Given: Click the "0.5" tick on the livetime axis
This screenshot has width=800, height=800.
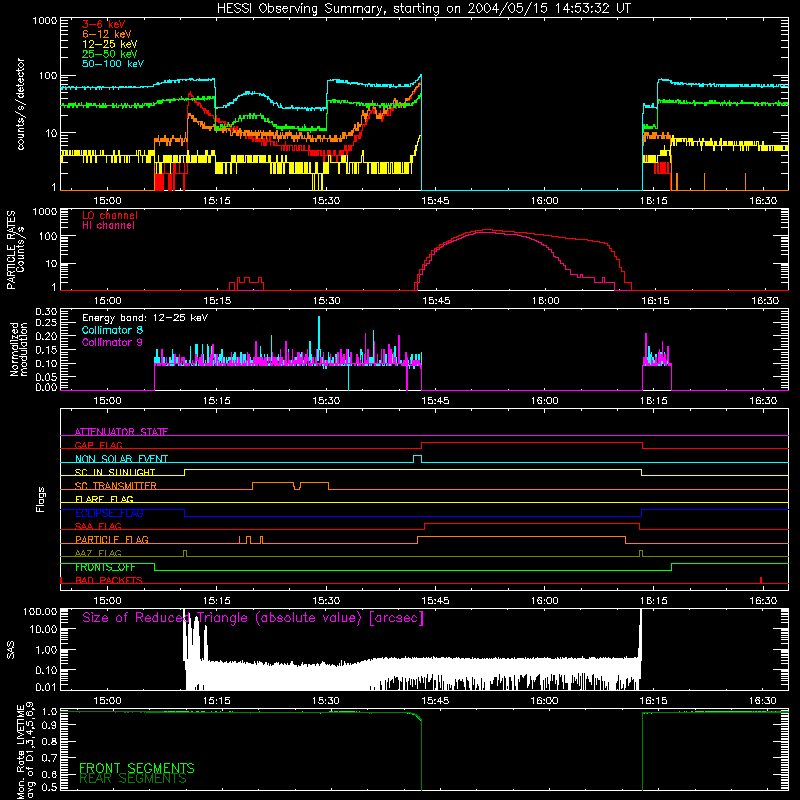Looking at the screenshot, I should click(x=49, y=787).
